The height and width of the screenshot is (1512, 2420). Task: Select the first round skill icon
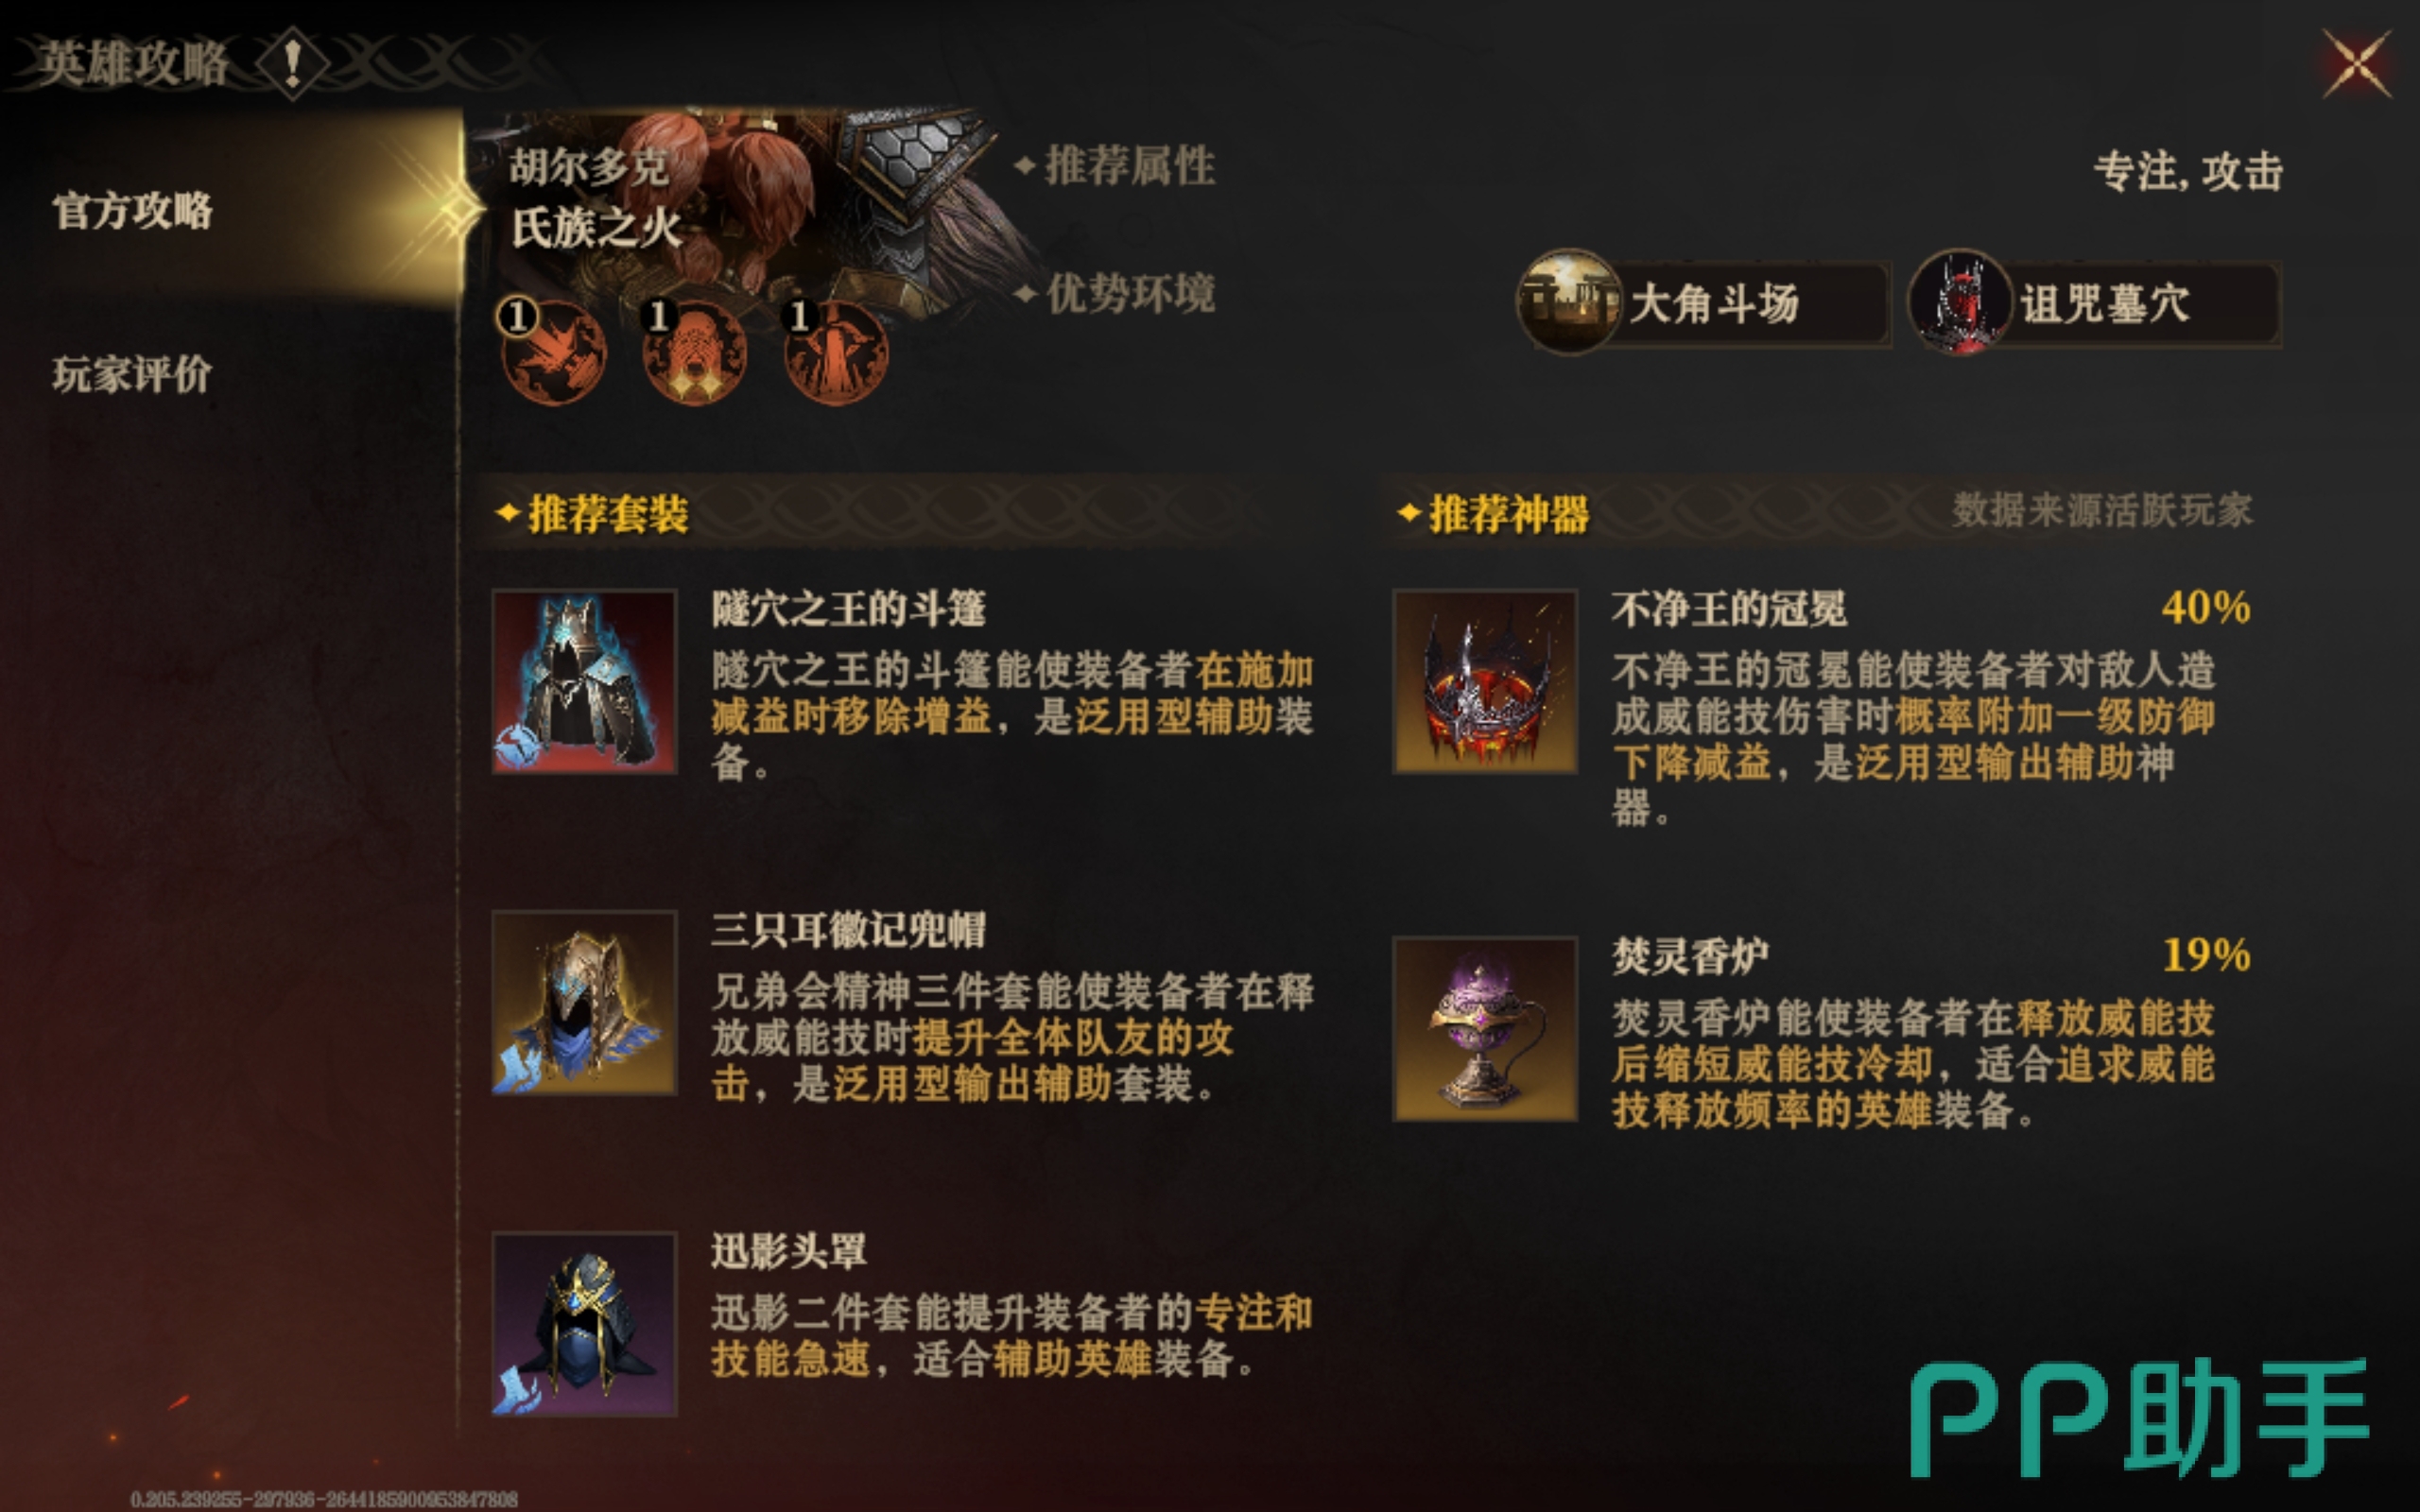coord(552,351)
